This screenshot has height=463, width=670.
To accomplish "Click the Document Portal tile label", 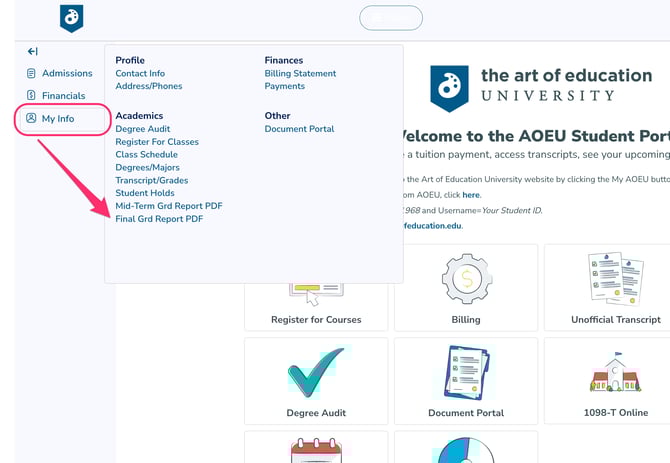I will click(466, 413).
